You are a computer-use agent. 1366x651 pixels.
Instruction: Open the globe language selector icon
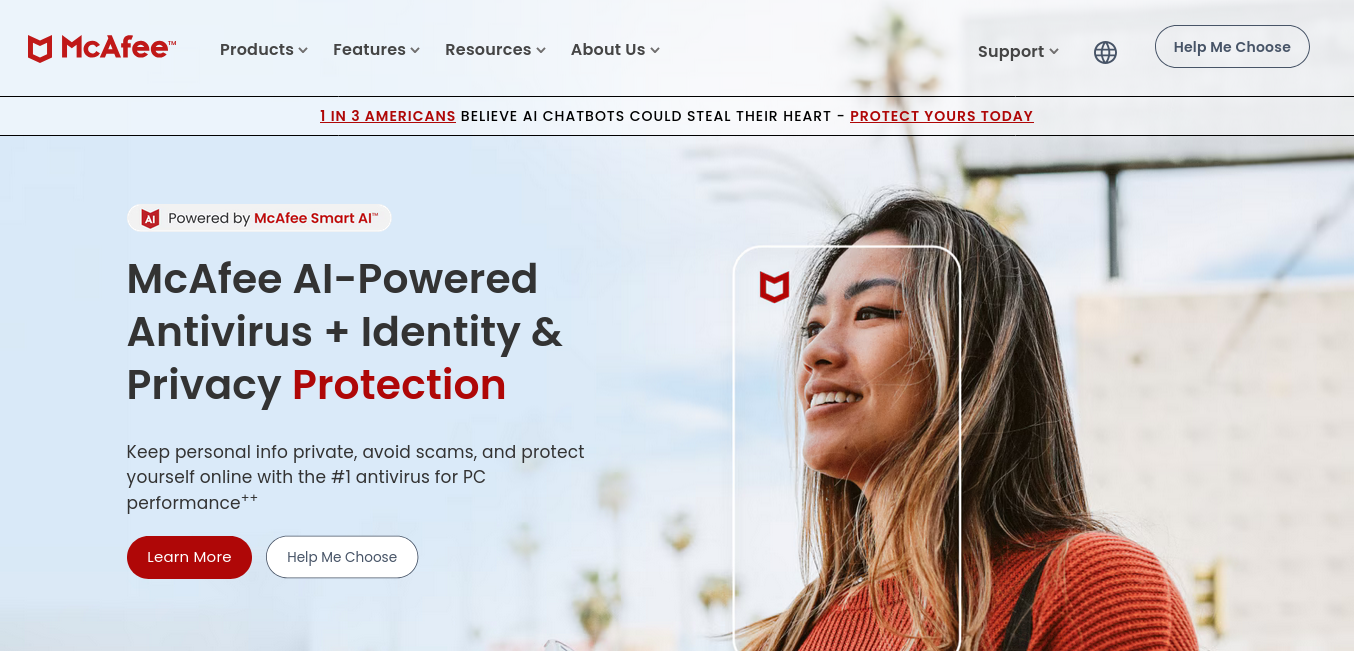pyautogui.click(x=1105, y=52)
